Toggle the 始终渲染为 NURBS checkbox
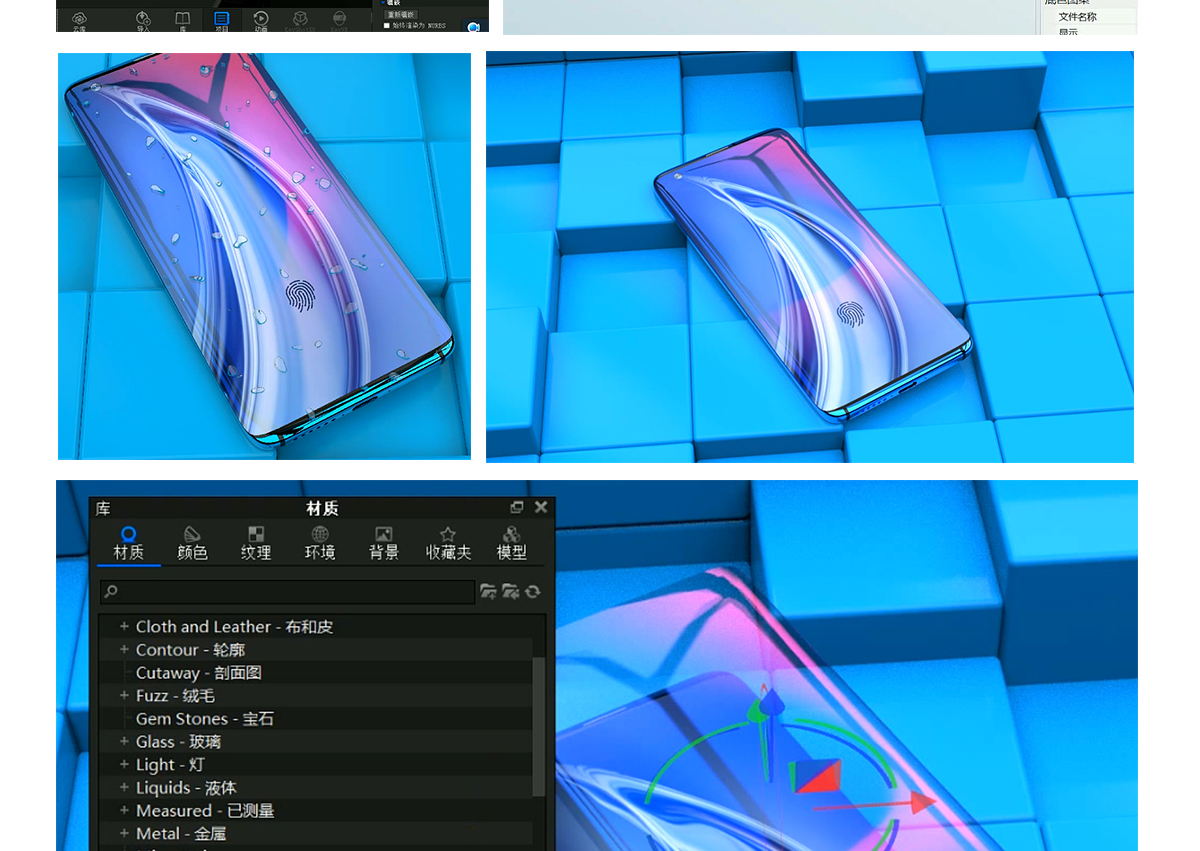Image resolution: width=1200 pixels, height=851 pixels. (387, 26)
